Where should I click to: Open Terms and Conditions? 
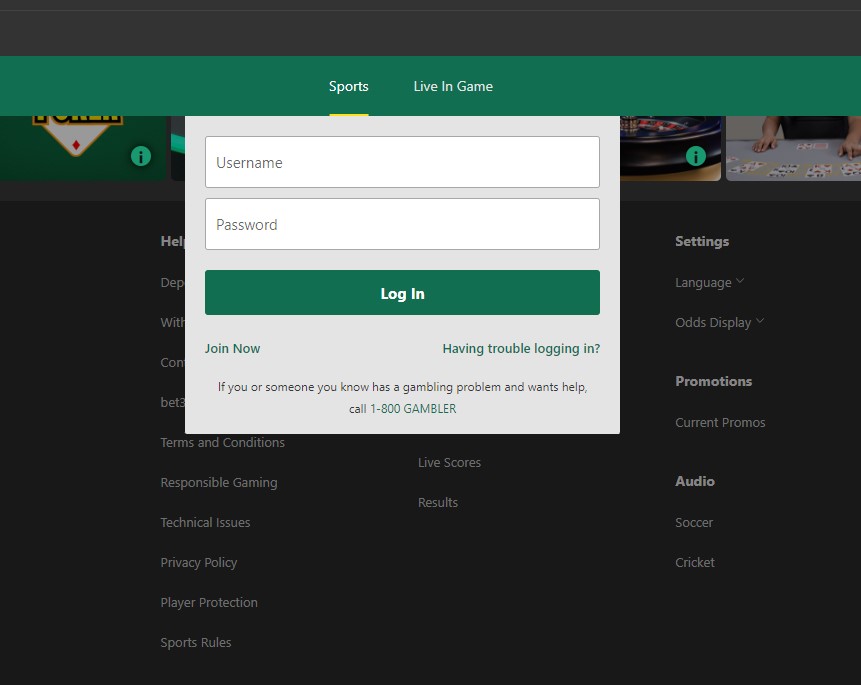coord(222,442)
